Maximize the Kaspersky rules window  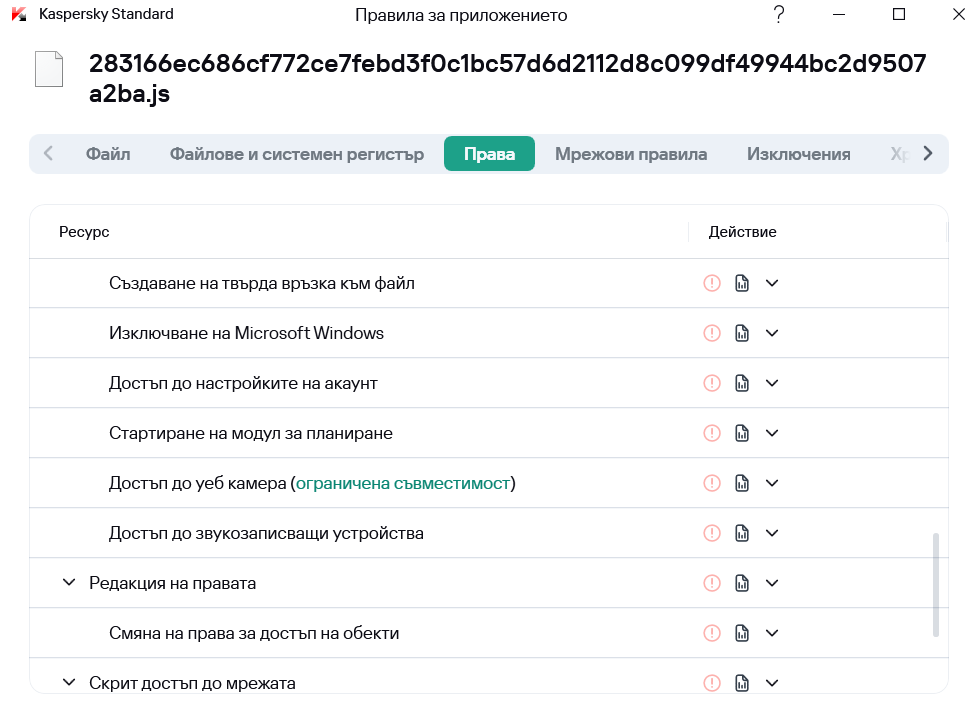coord(899,14)
